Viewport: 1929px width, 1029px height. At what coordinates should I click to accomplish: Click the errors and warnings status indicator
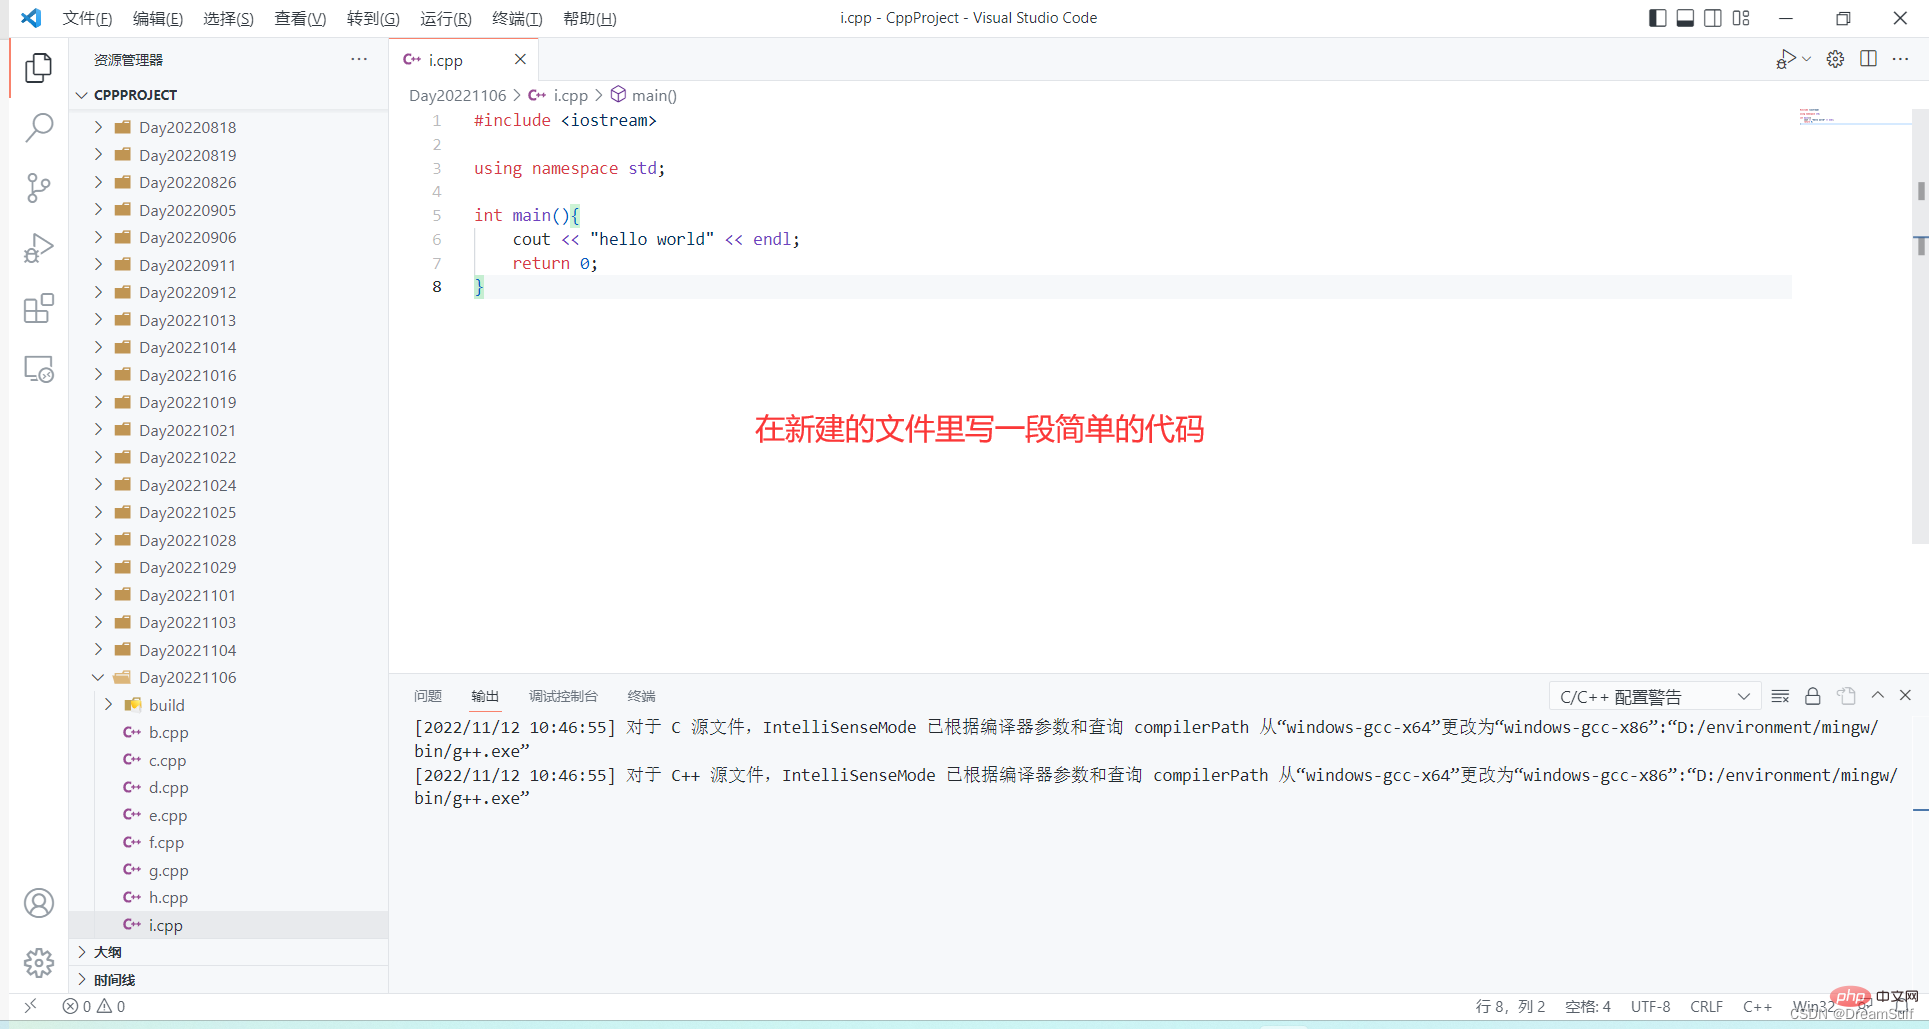tap(93, 1006)
